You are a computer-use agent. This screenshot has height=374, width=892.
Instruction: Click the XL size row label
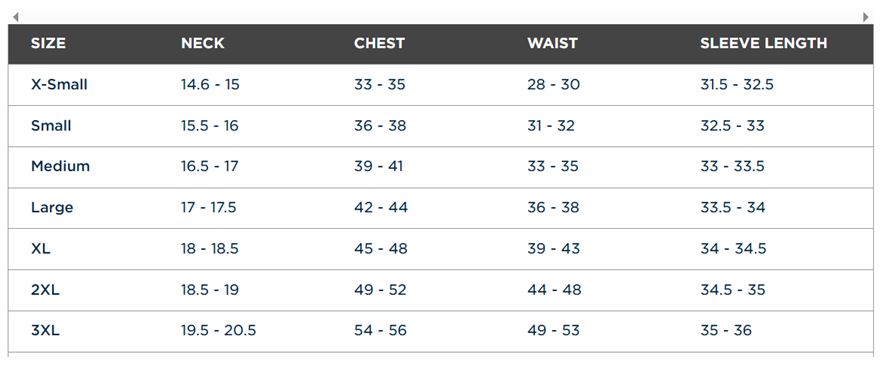tap(40, 248)
